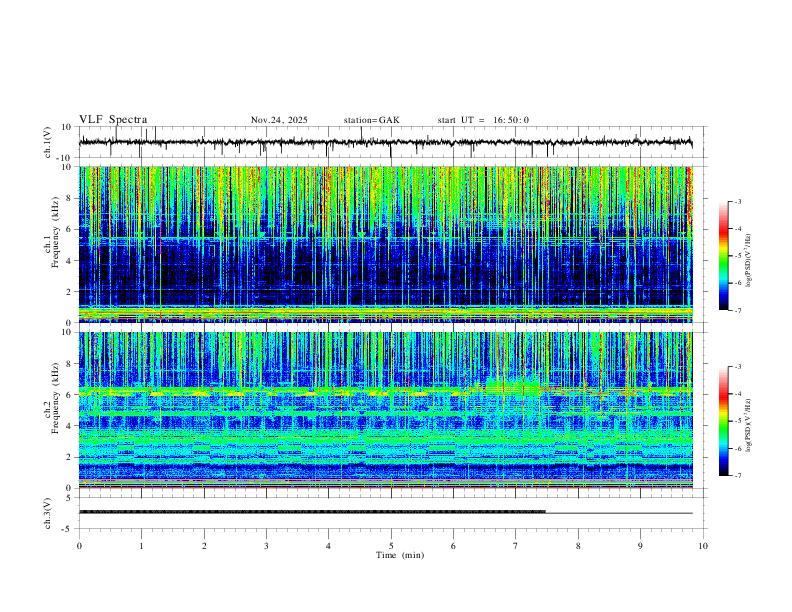Click the ch.1 voltage waveform trace

point(385,143)
